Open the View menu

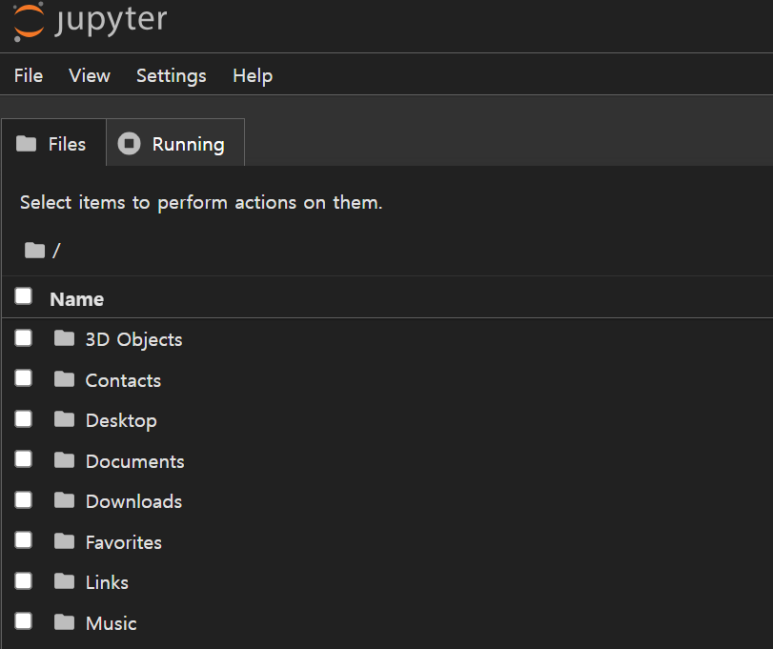click(89, 76)
